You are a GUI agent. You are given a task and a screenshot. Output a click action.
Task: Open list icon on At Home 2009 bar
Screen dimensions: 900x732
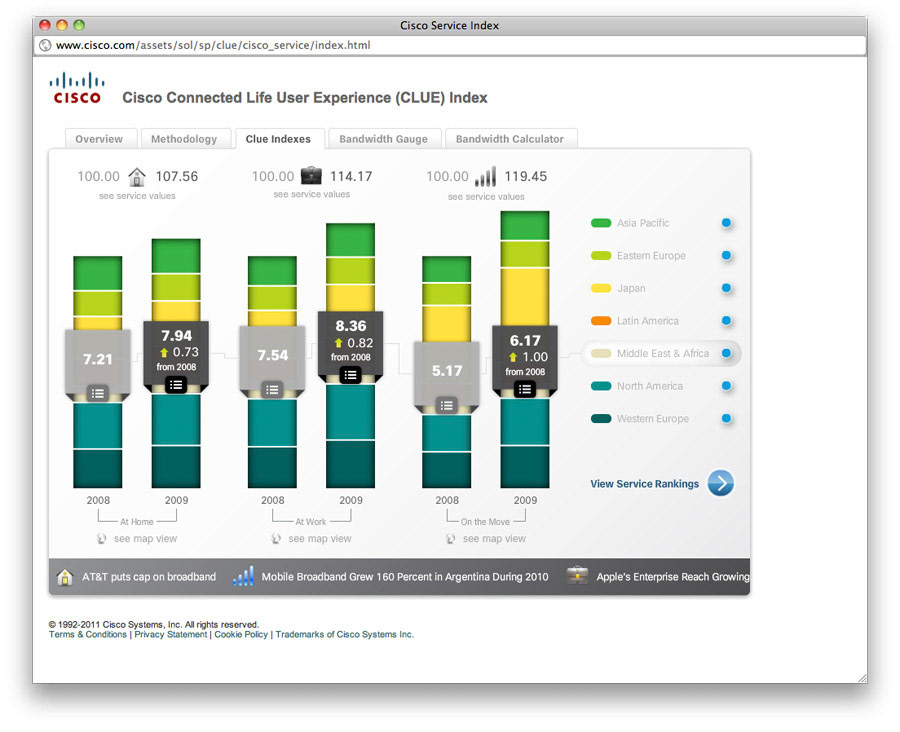(x=176, y=385)
